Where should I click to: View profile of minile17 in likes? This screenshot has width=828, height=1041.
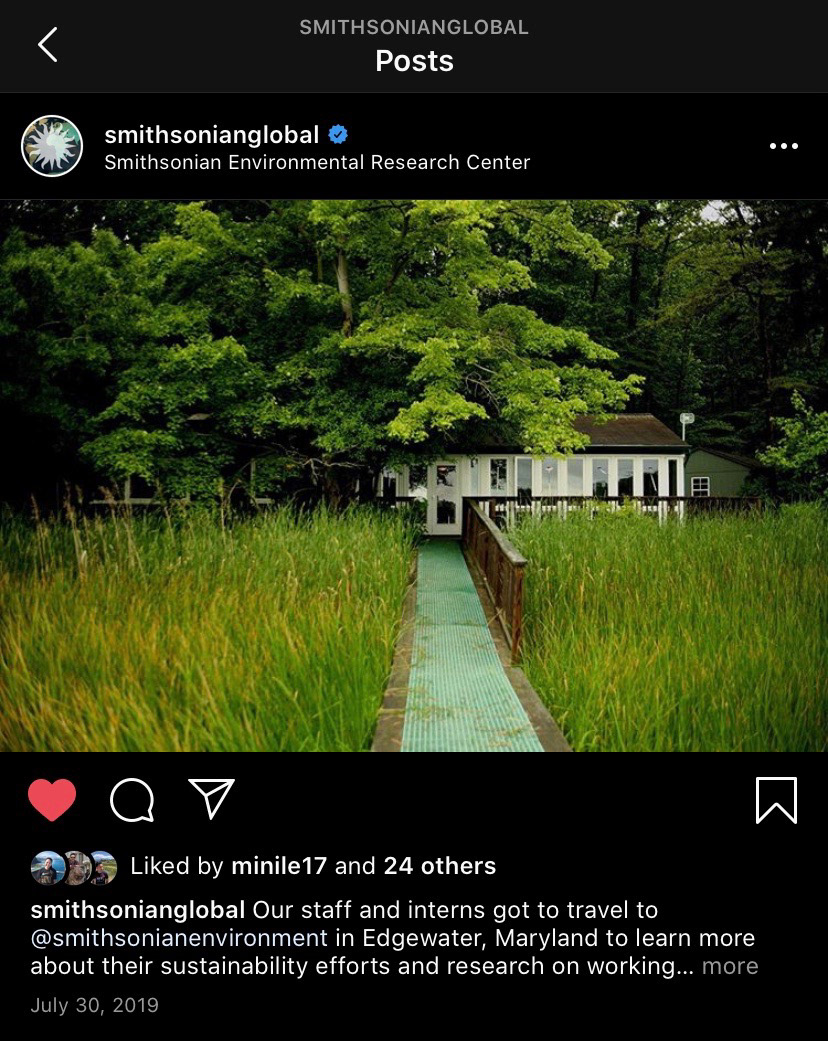279,866
